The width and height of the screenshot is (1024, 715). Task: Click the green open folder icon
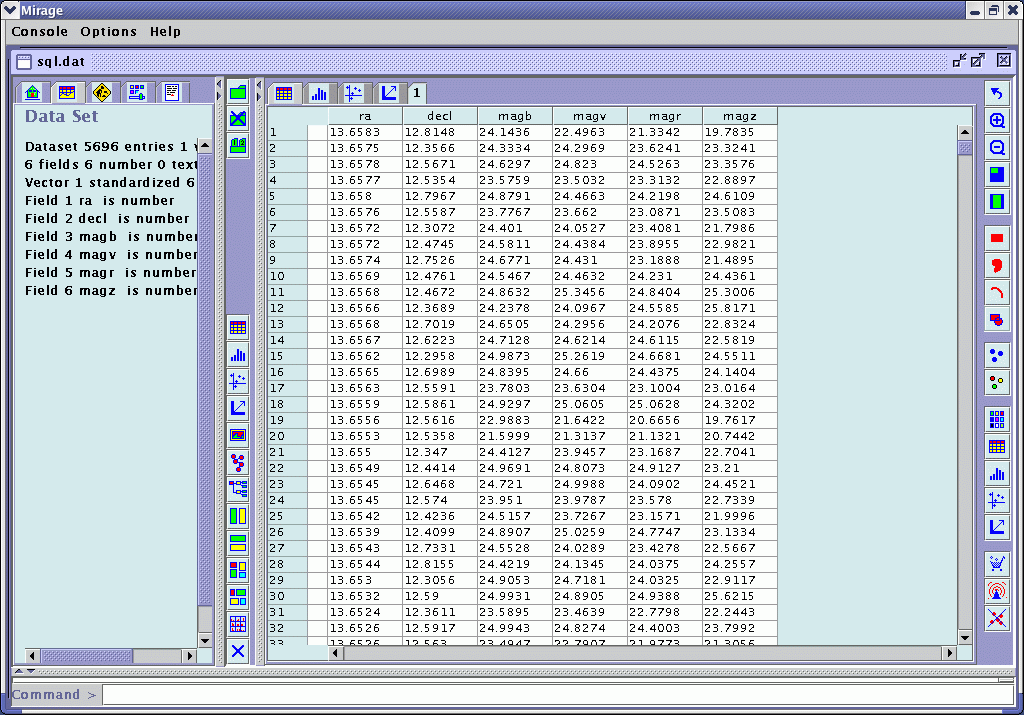coord(238,92)
